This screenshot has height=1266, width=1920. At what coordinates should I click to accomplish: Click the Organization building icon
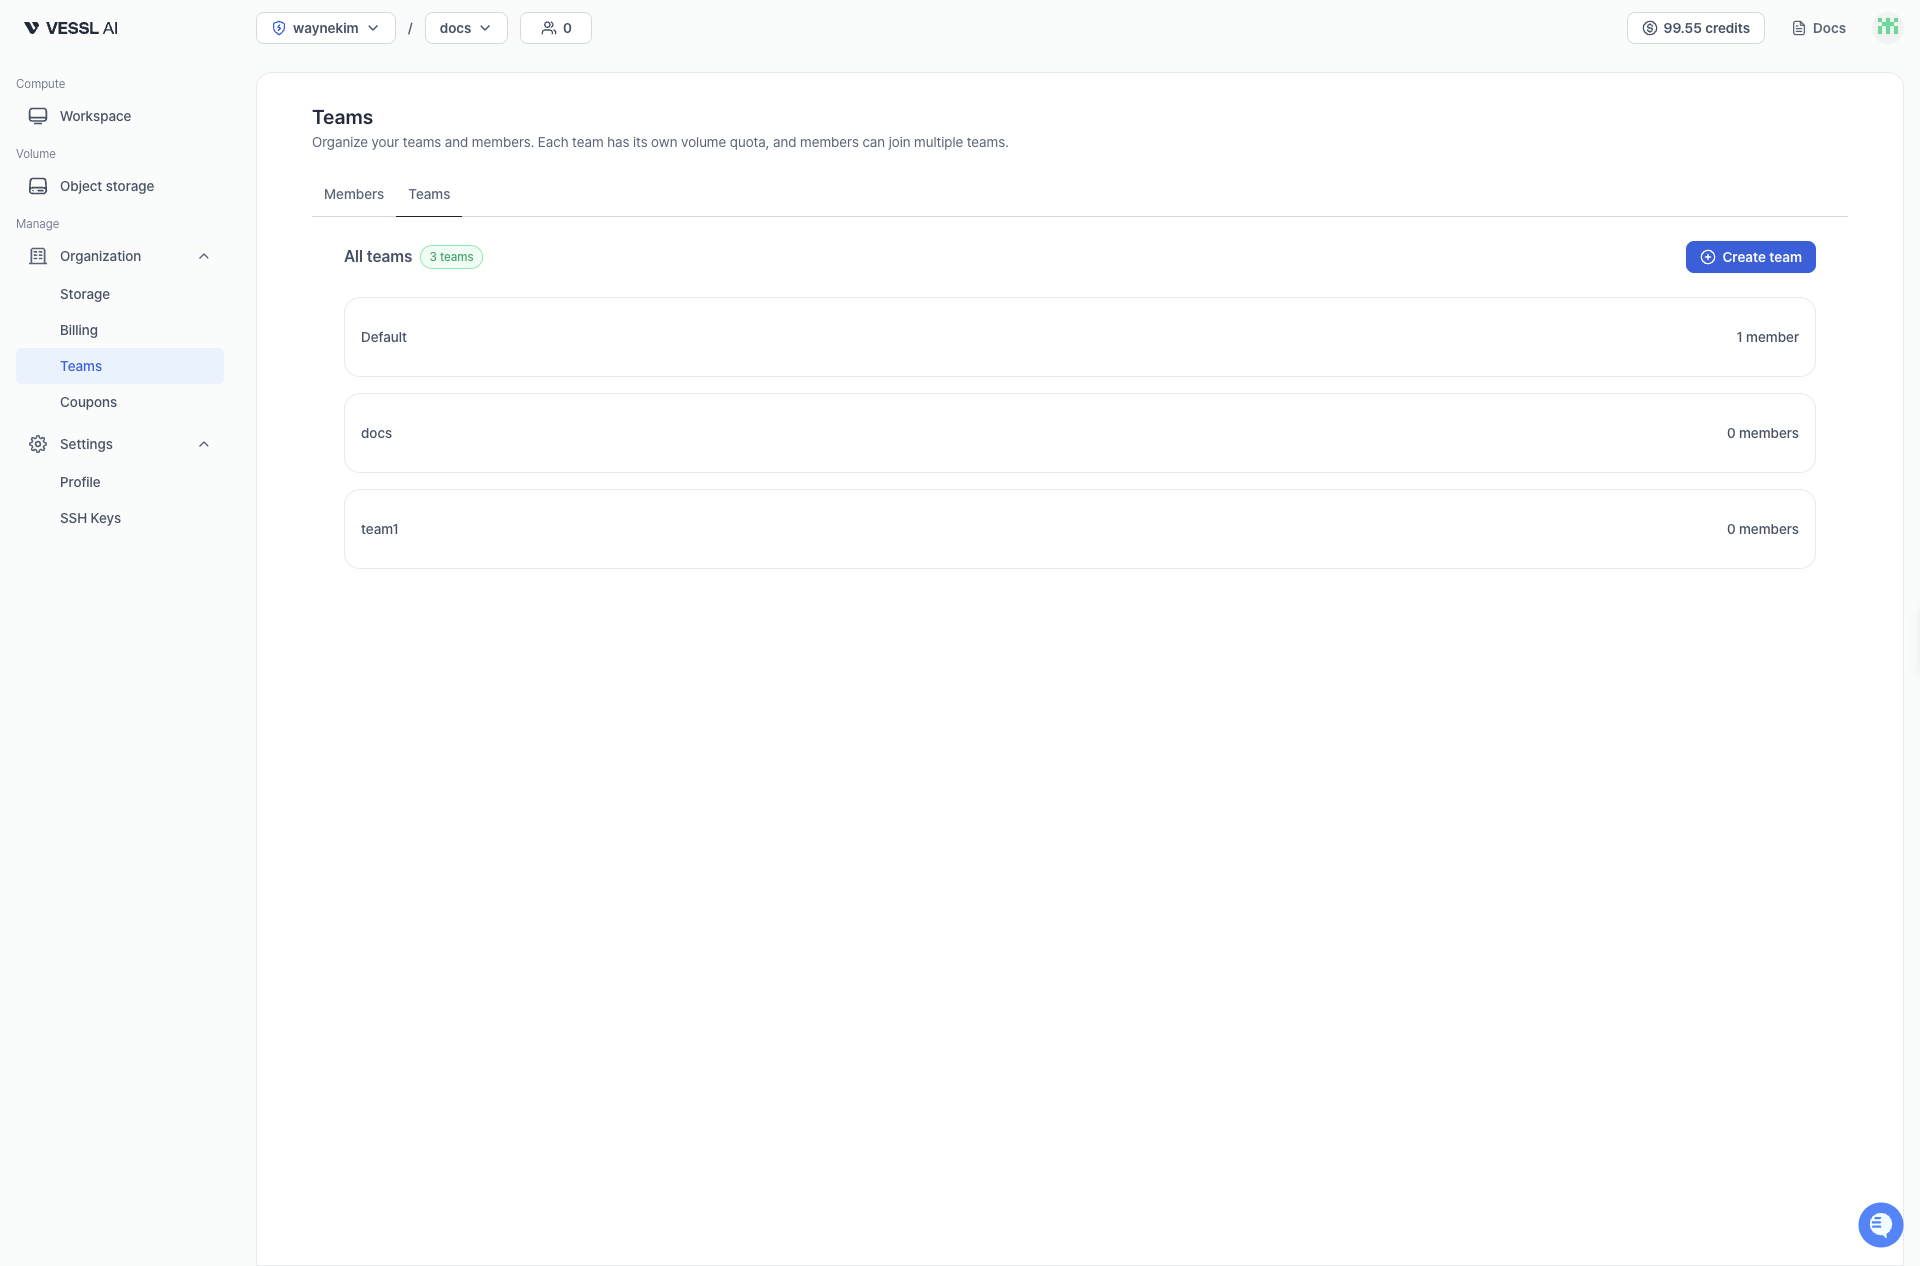pos(38,256)
